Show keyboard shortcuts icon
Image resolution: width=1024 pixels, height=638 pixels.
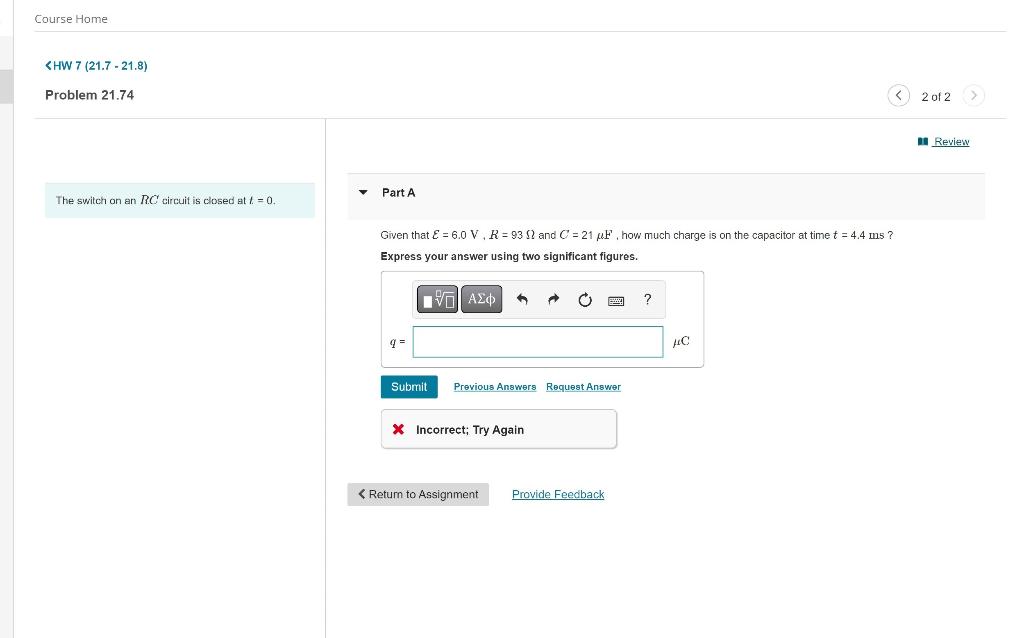coord(616,300)
